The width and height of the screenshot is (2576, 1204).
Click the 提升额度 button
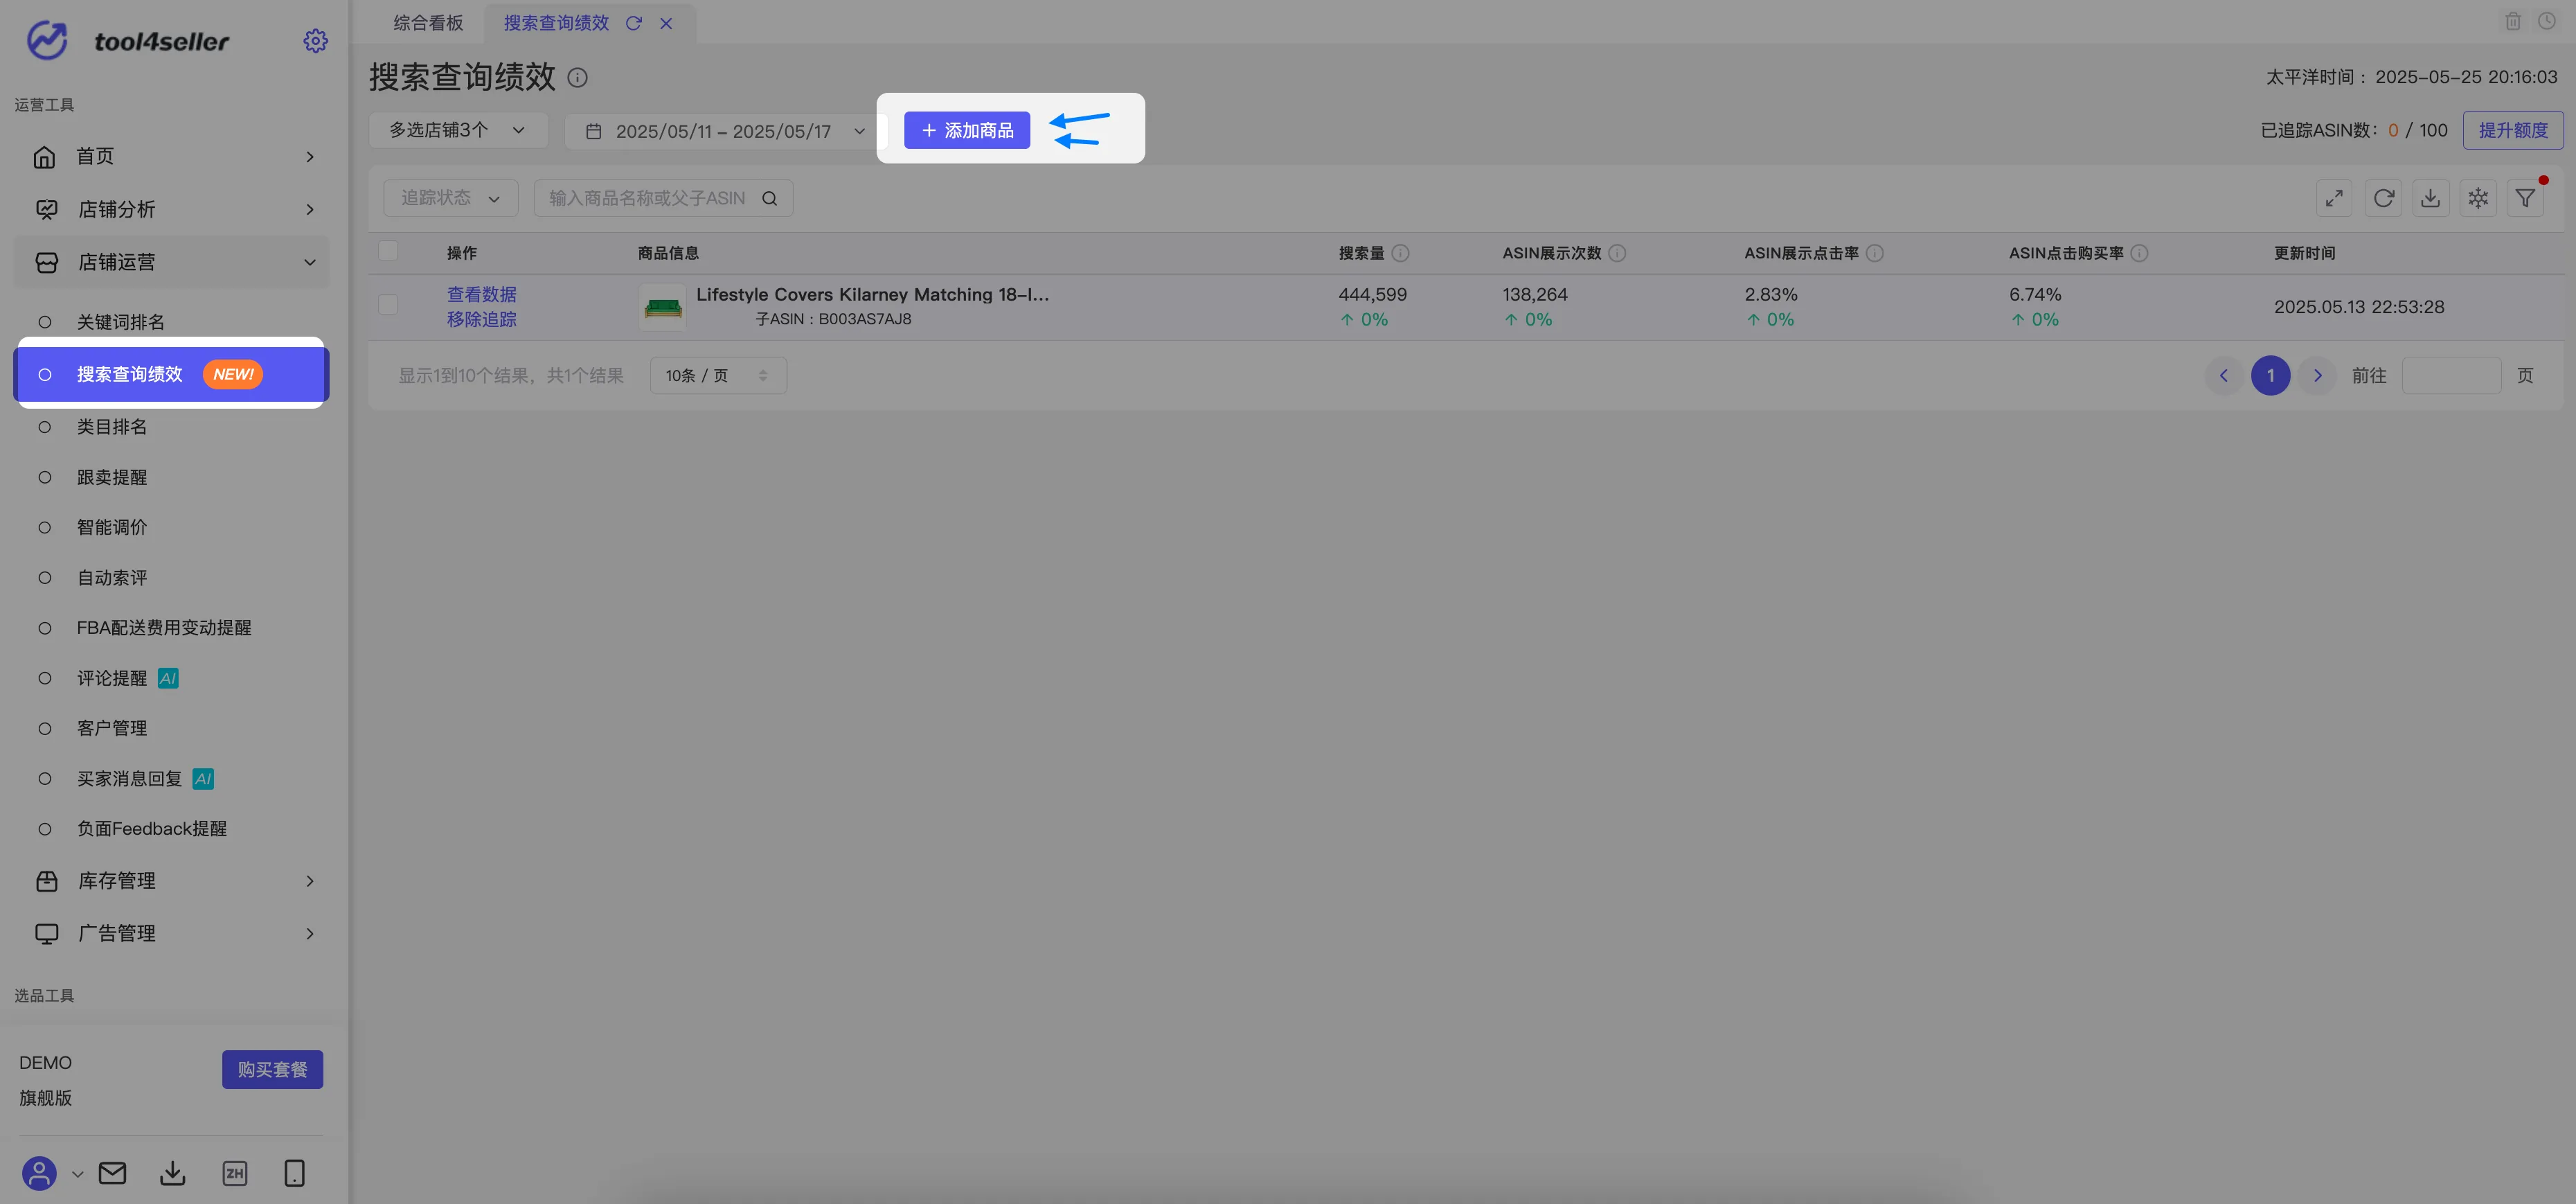[x=2512, y=130]
